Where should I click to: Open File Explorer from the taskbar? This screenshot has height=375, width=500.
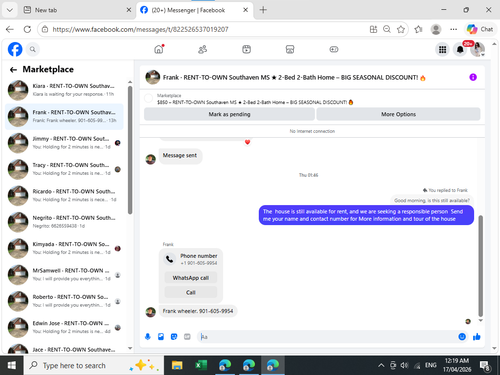tap(177, 365)
